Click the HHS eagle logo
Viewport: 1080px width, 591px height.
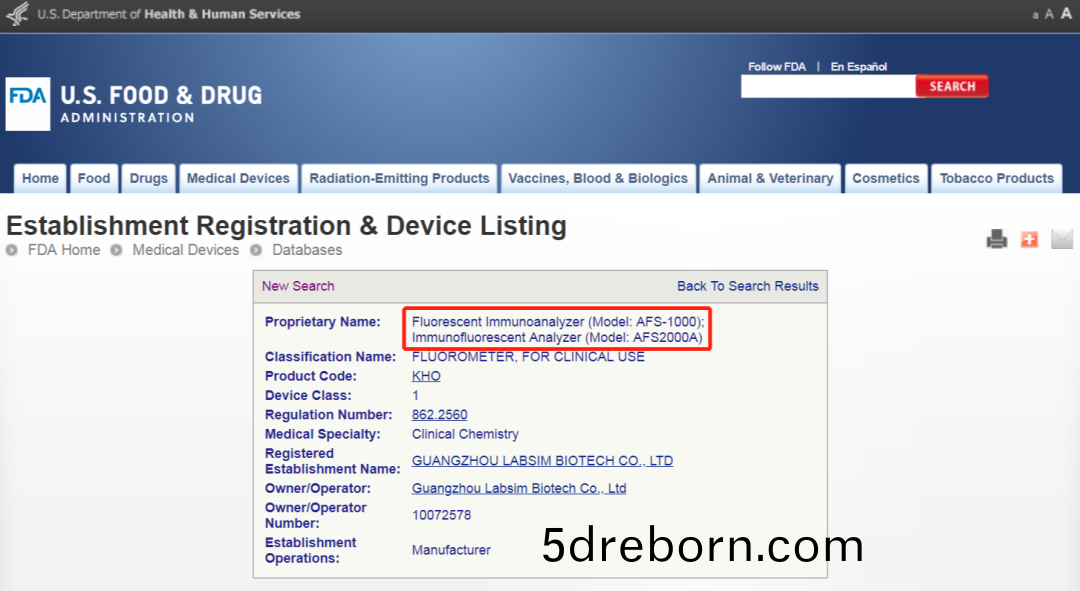point(17,15)
